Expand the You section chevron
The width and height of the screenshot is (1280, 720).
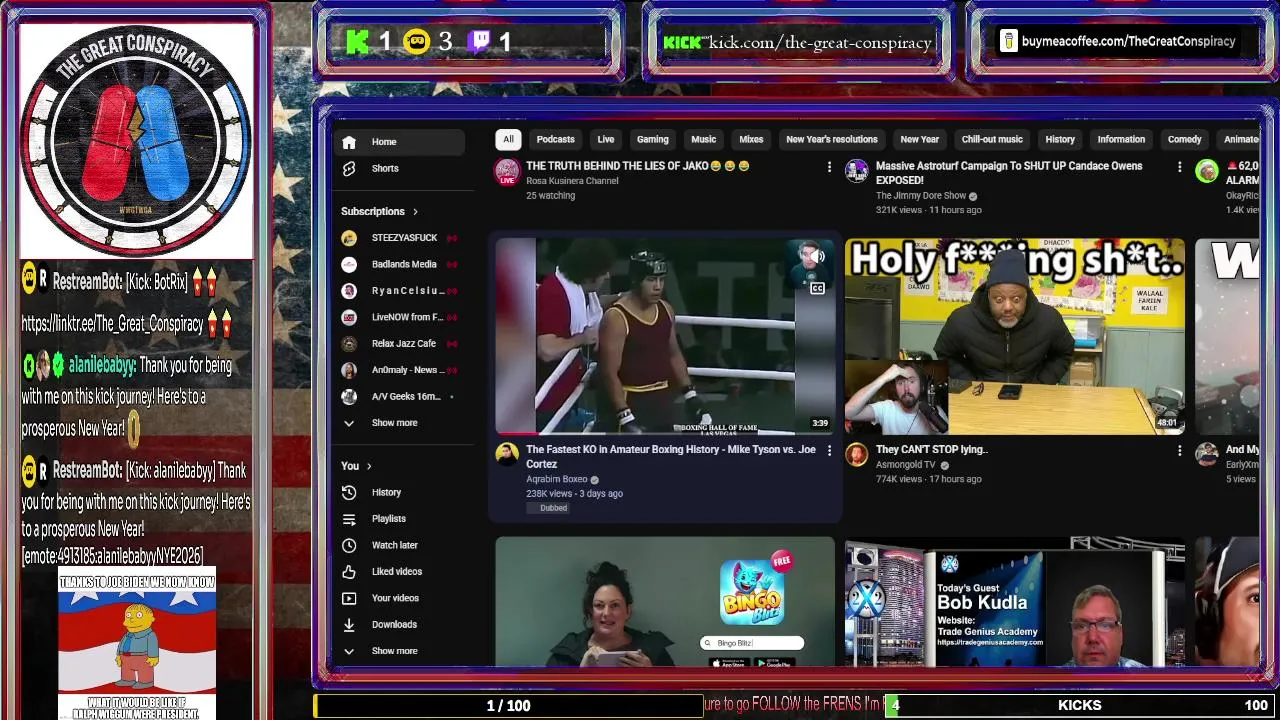(369, 466)
